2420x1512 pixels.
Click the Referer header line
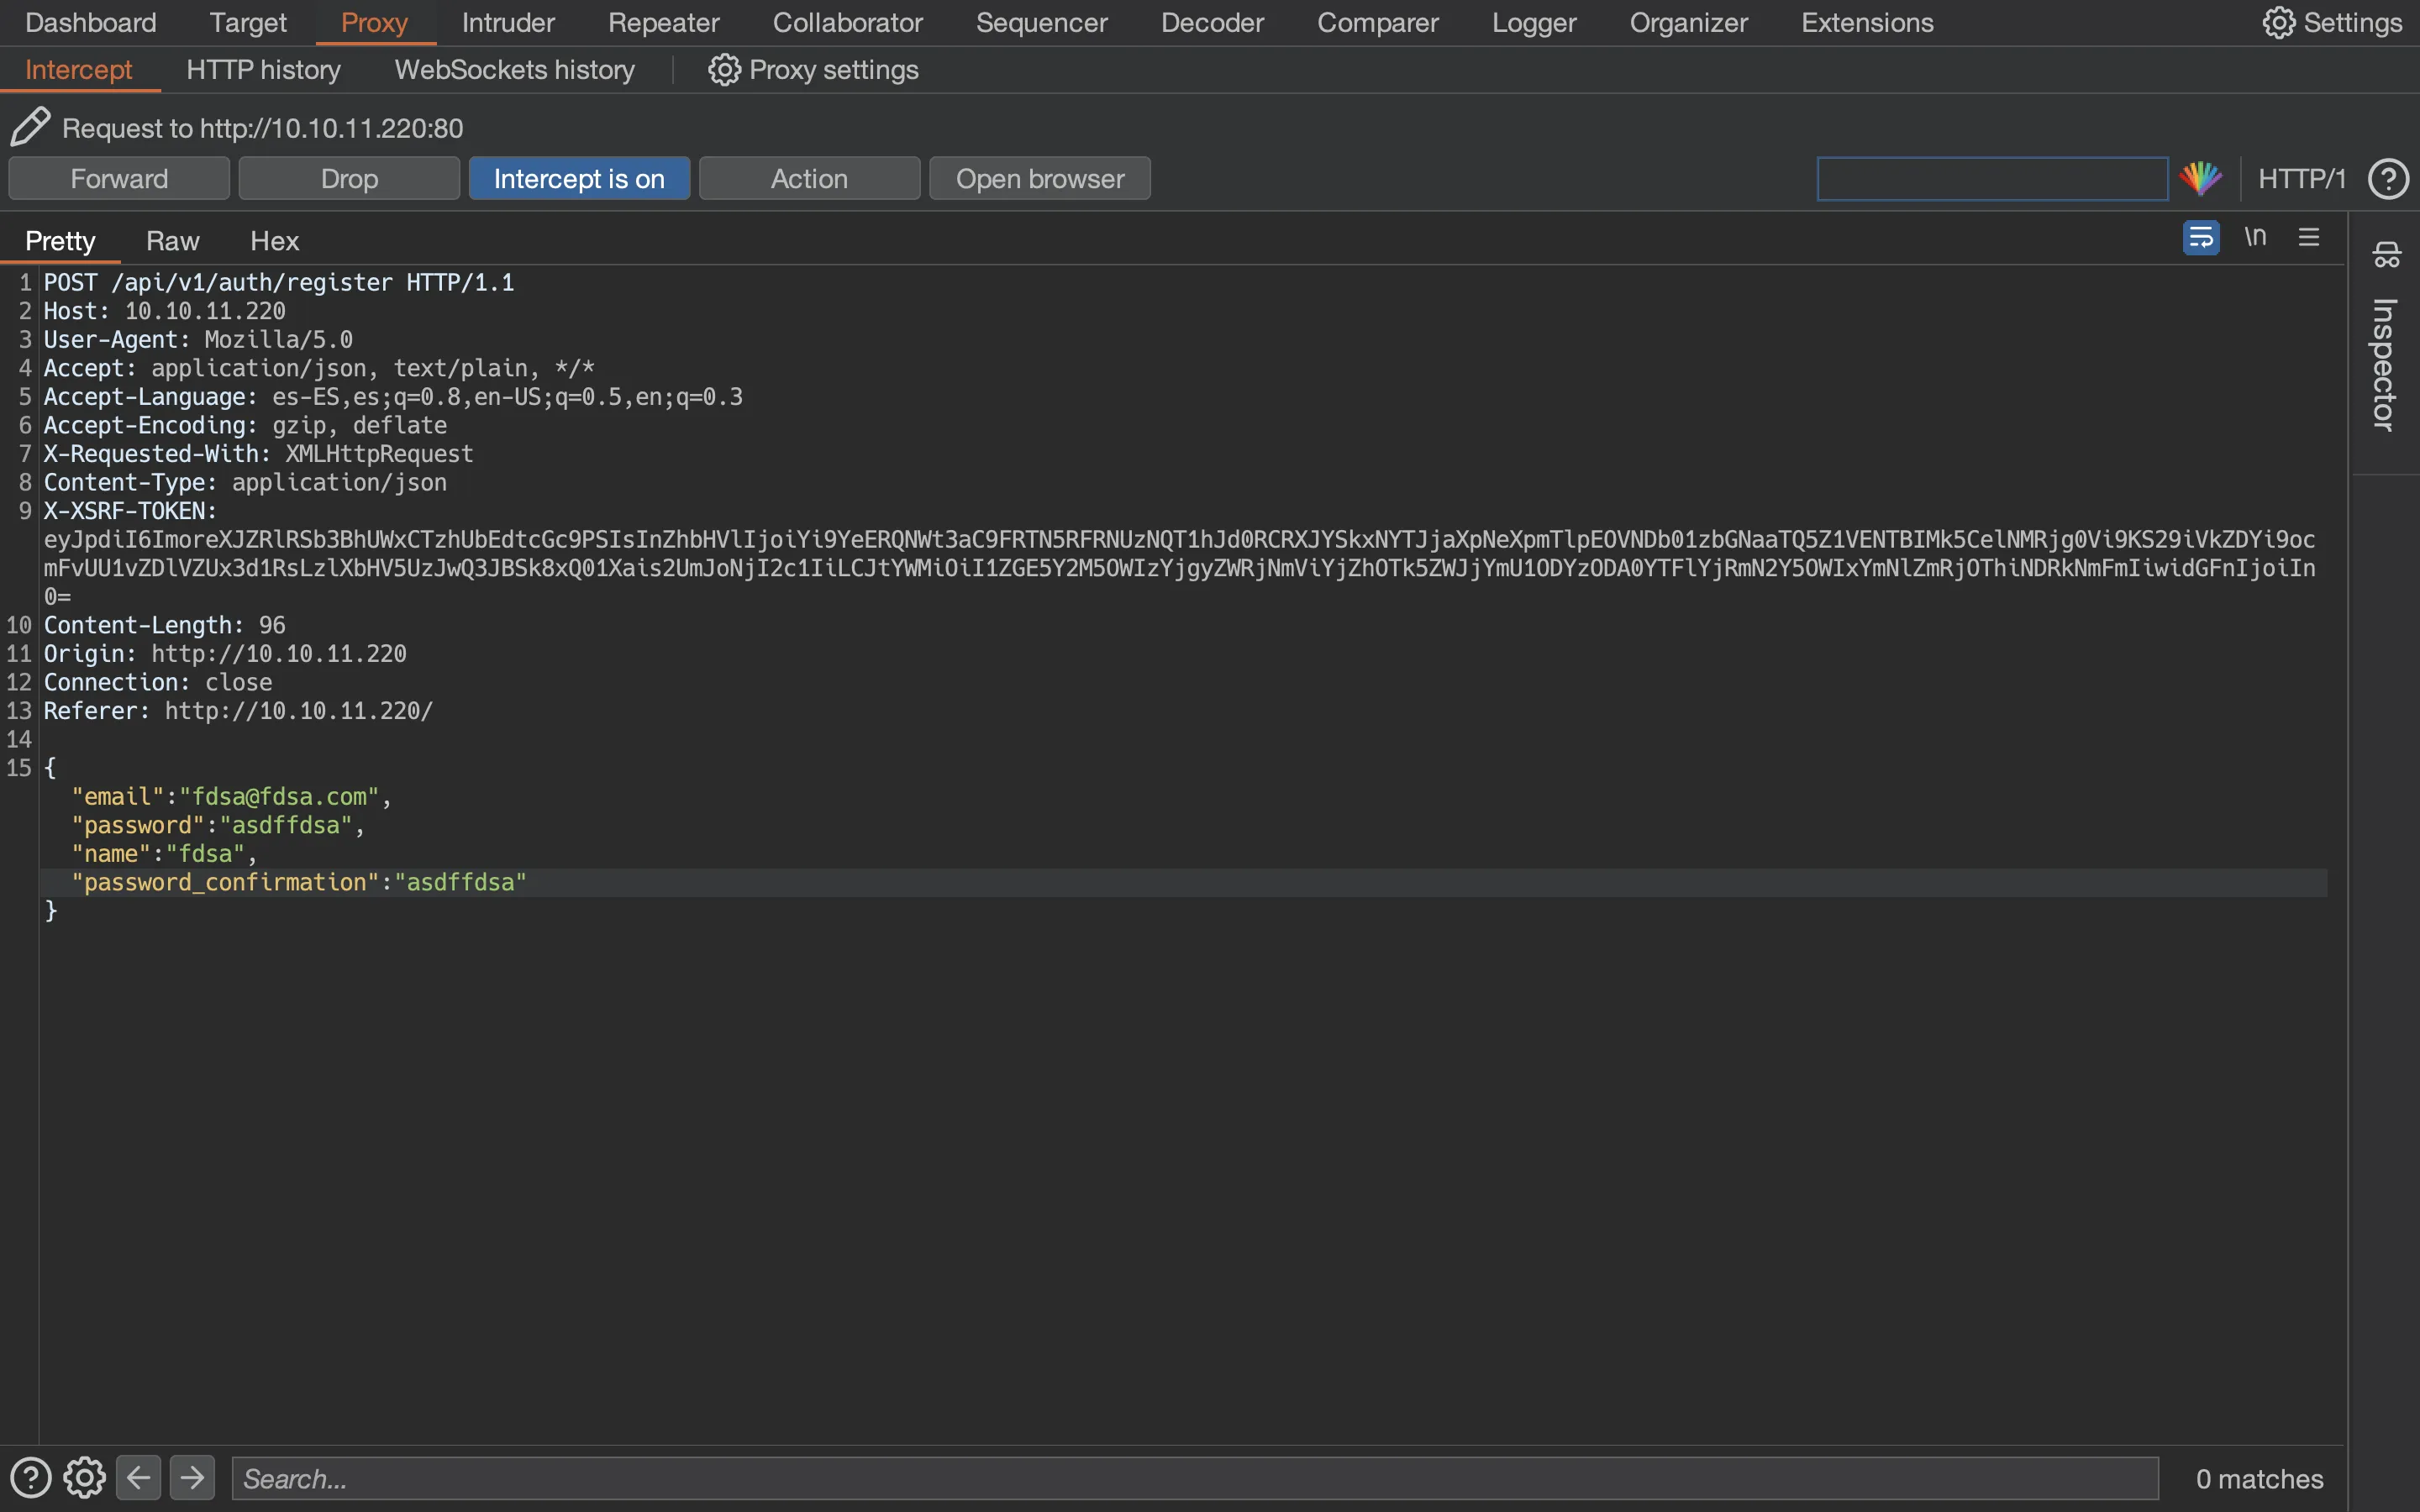(x=238, y=711)
